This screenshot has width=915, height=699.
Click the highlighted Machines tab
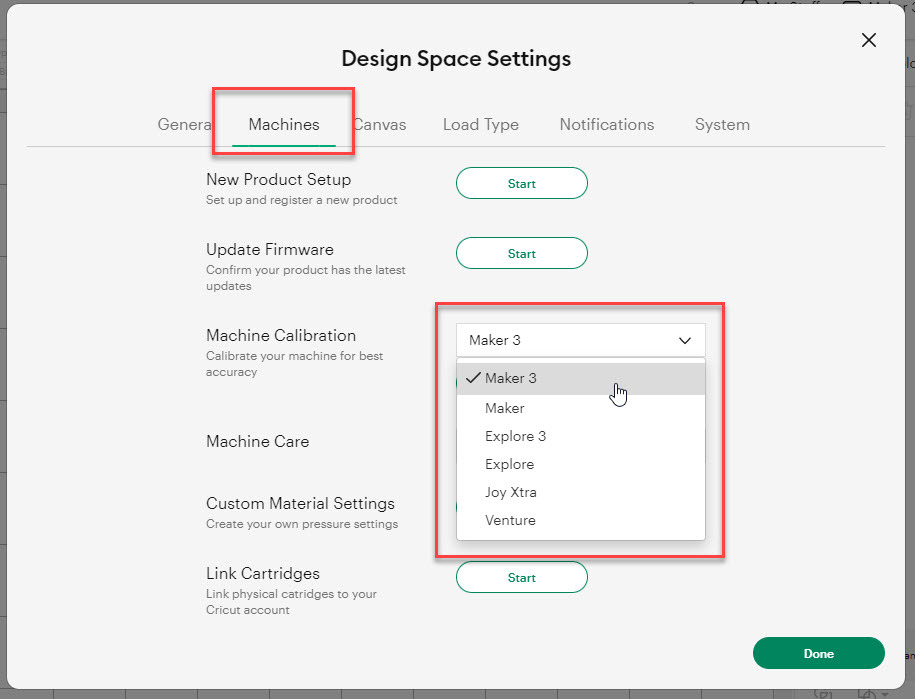point(283,124)
